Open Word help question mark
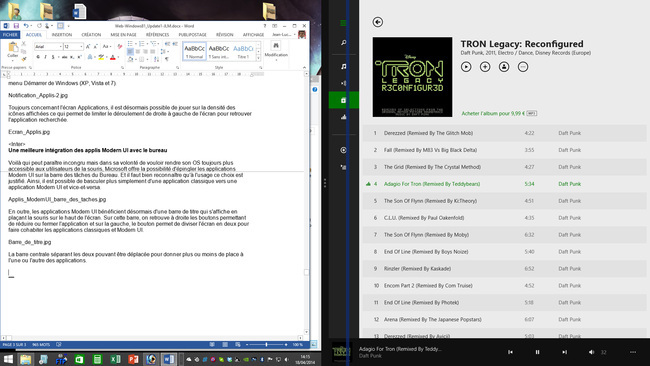 tap(265, 26)
